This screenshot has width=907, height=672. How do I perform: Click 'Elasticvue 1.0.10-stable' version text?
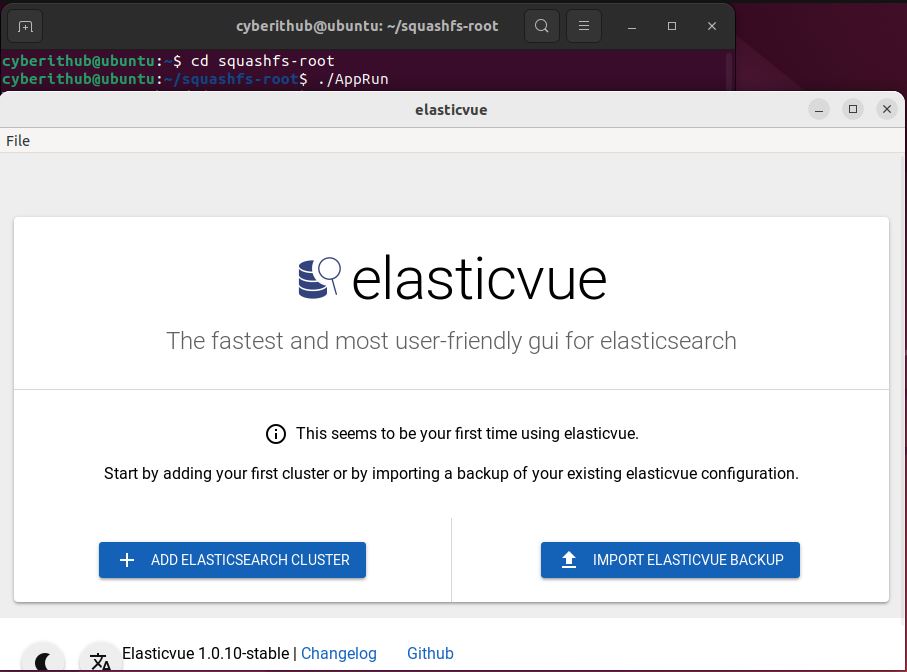205,653
